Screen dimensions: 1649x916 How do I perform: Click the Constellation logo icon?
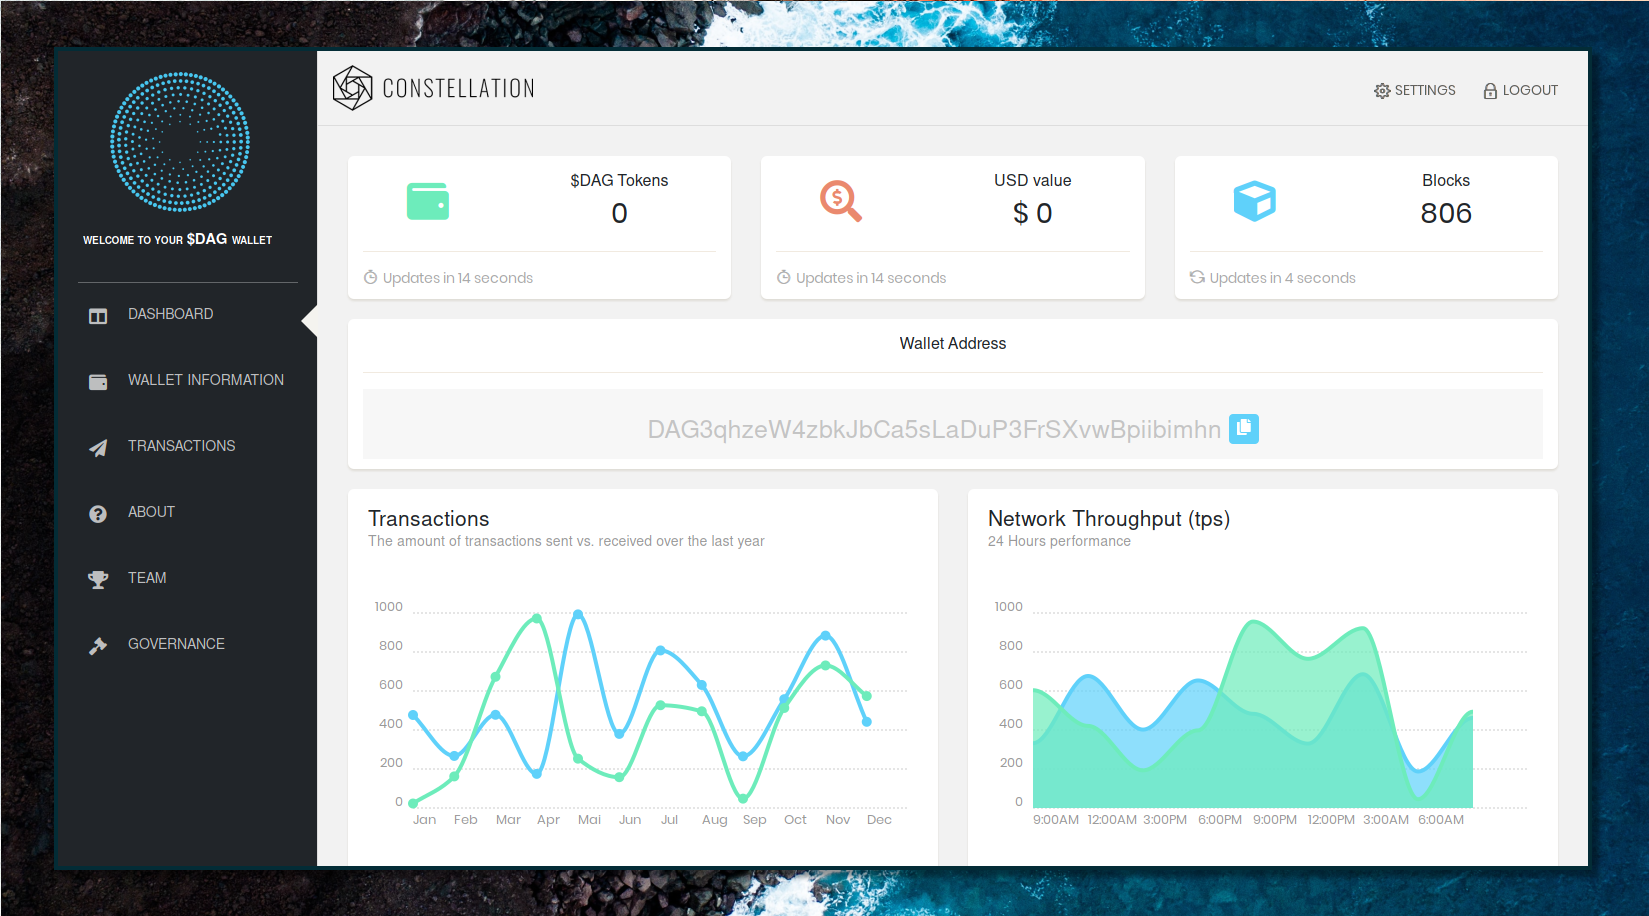[x=352, y=88]
